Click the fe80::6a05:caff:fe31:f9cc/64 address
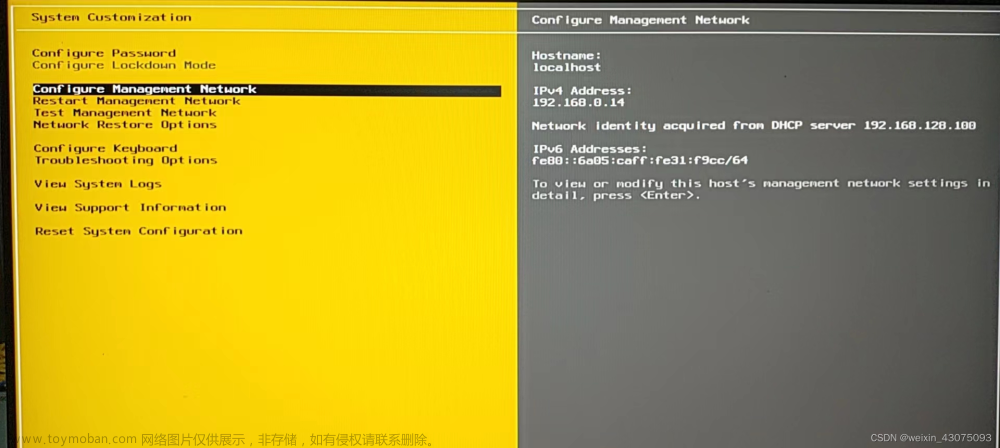The height and width of the screenshot is (448, 1000). (x=640, y=161)
